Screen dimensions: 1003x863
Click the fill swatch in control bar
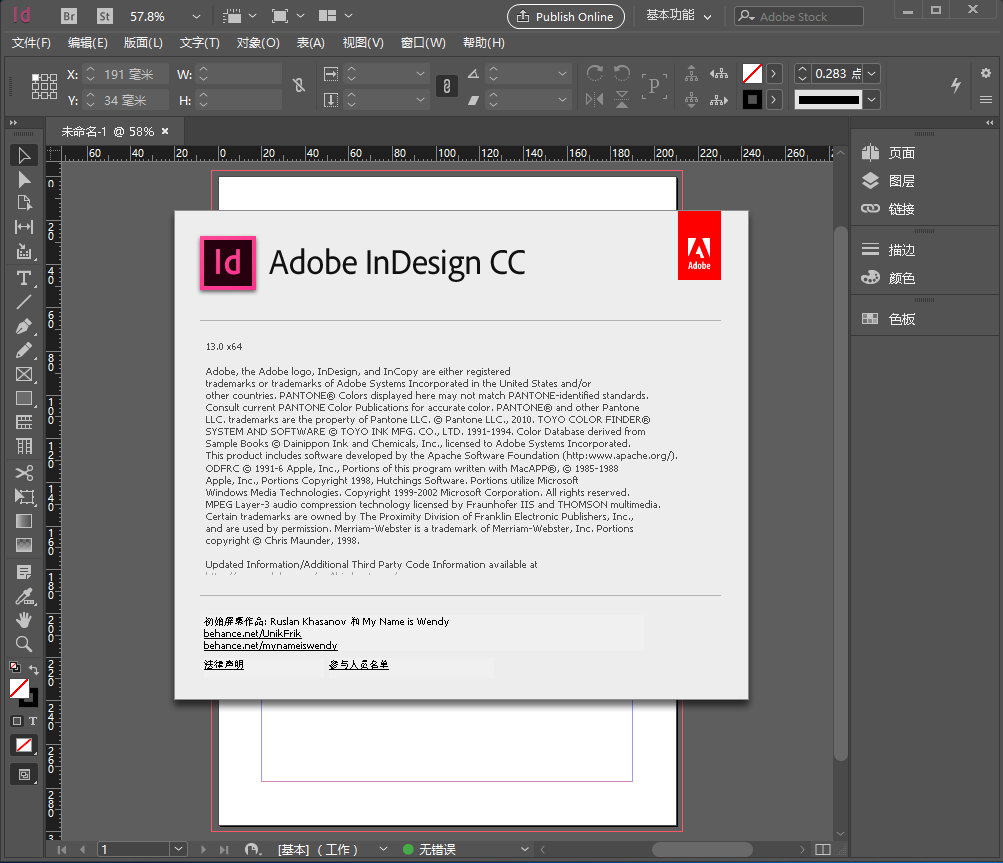tap(752, 74)
